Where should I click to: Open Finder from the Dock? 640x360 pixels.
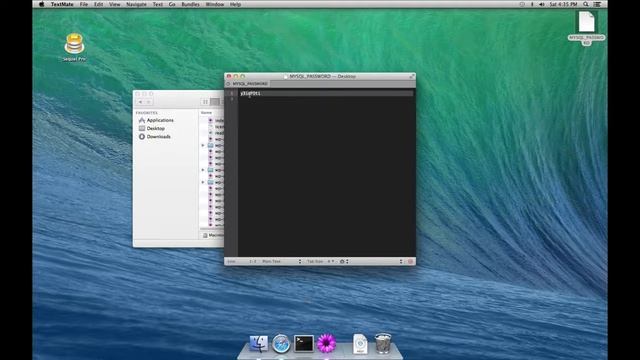[x=258, y=343]
